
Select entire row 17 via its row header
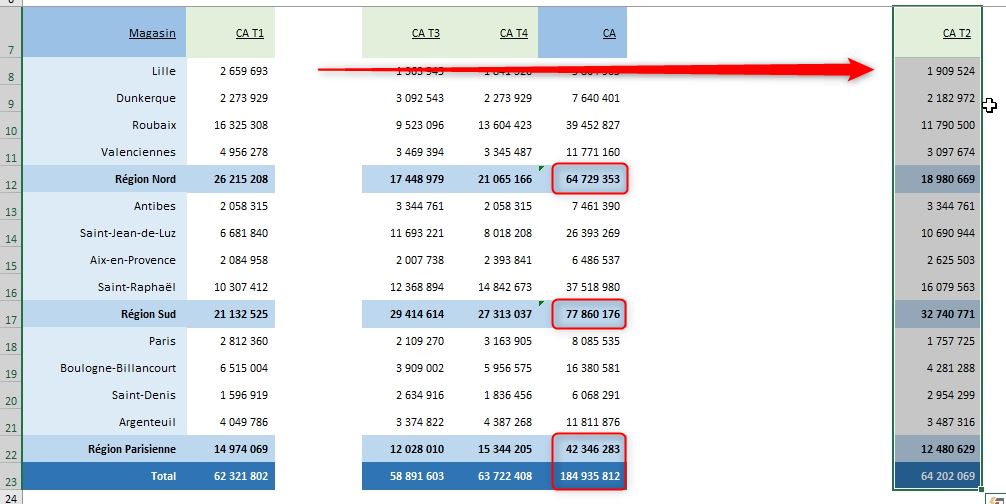point(11,314)
